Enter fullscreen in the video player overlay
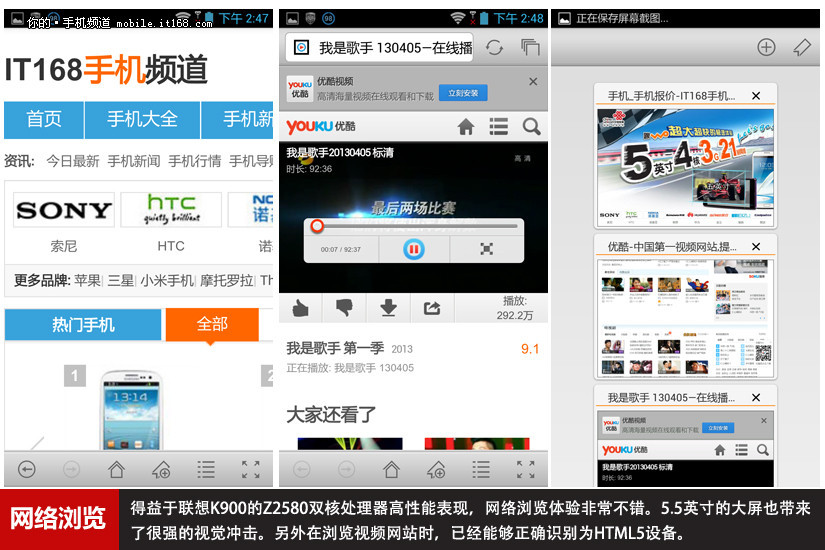Screen dimensions: 825x550 (x=487, y=249)
